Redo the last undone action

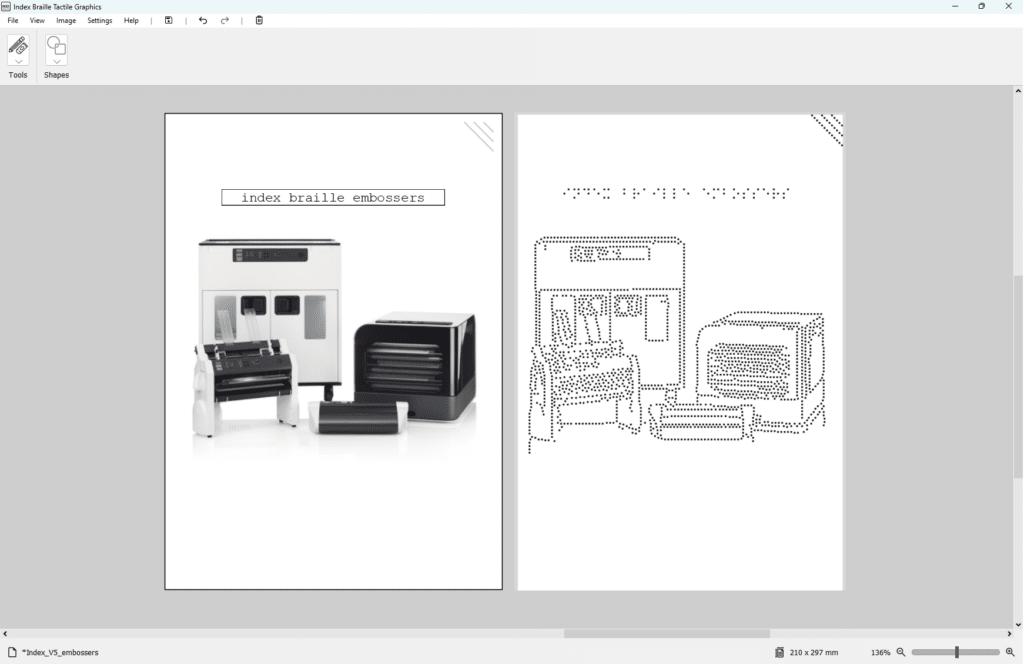(x=225, y=20)
